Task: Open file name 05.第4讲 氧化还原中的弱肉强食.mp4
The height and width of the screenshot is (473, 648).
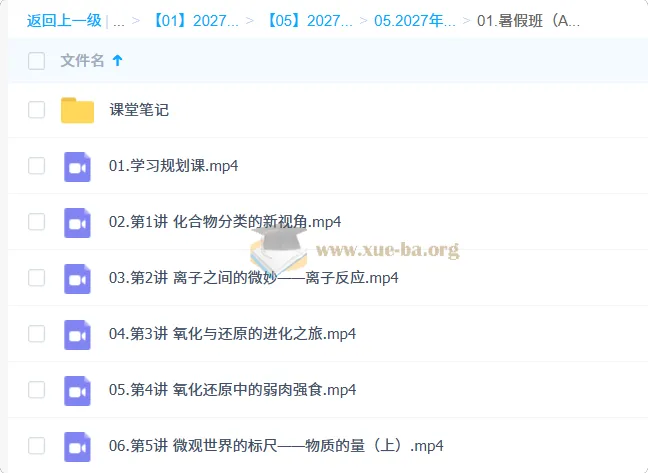Action: [x=232, y=390]
